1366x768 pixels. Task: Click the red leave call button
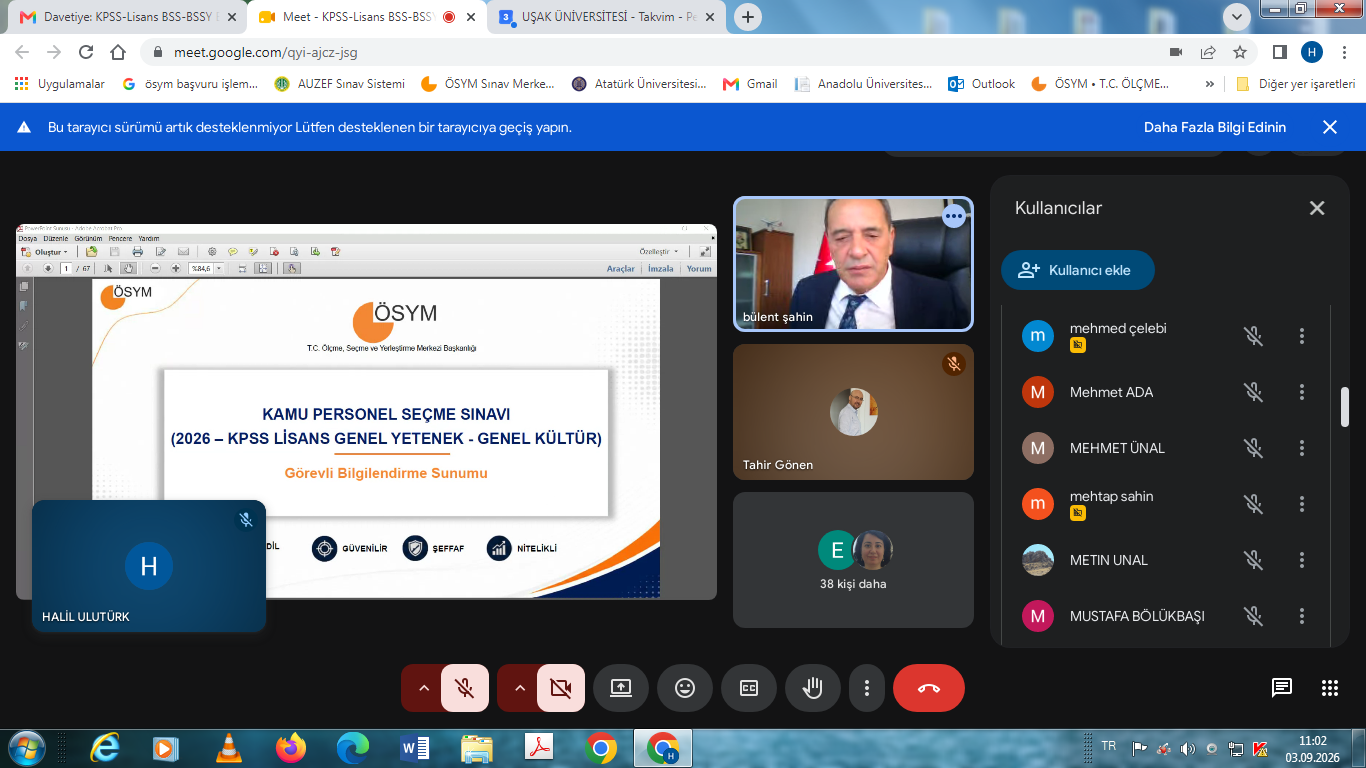929,688
